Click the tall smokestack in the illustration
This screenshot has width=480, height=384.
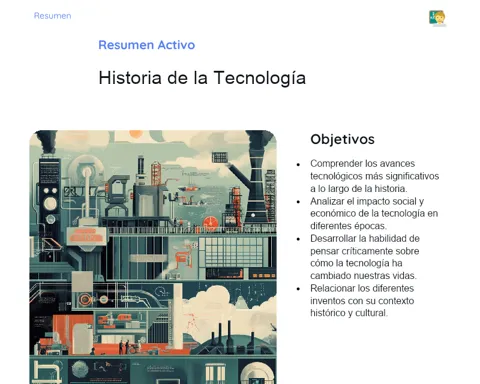coord(257,180)
